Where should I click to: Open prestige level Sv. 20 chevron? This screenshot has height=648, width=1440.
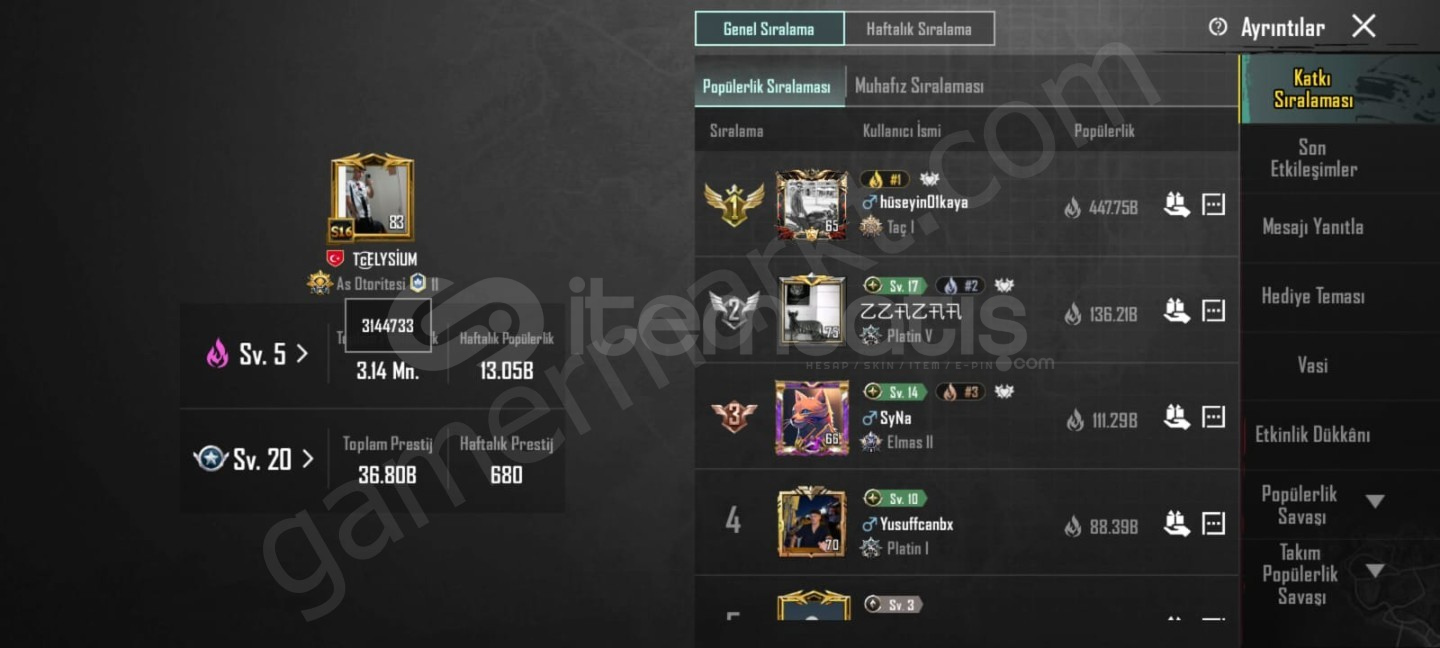(307, 459)
